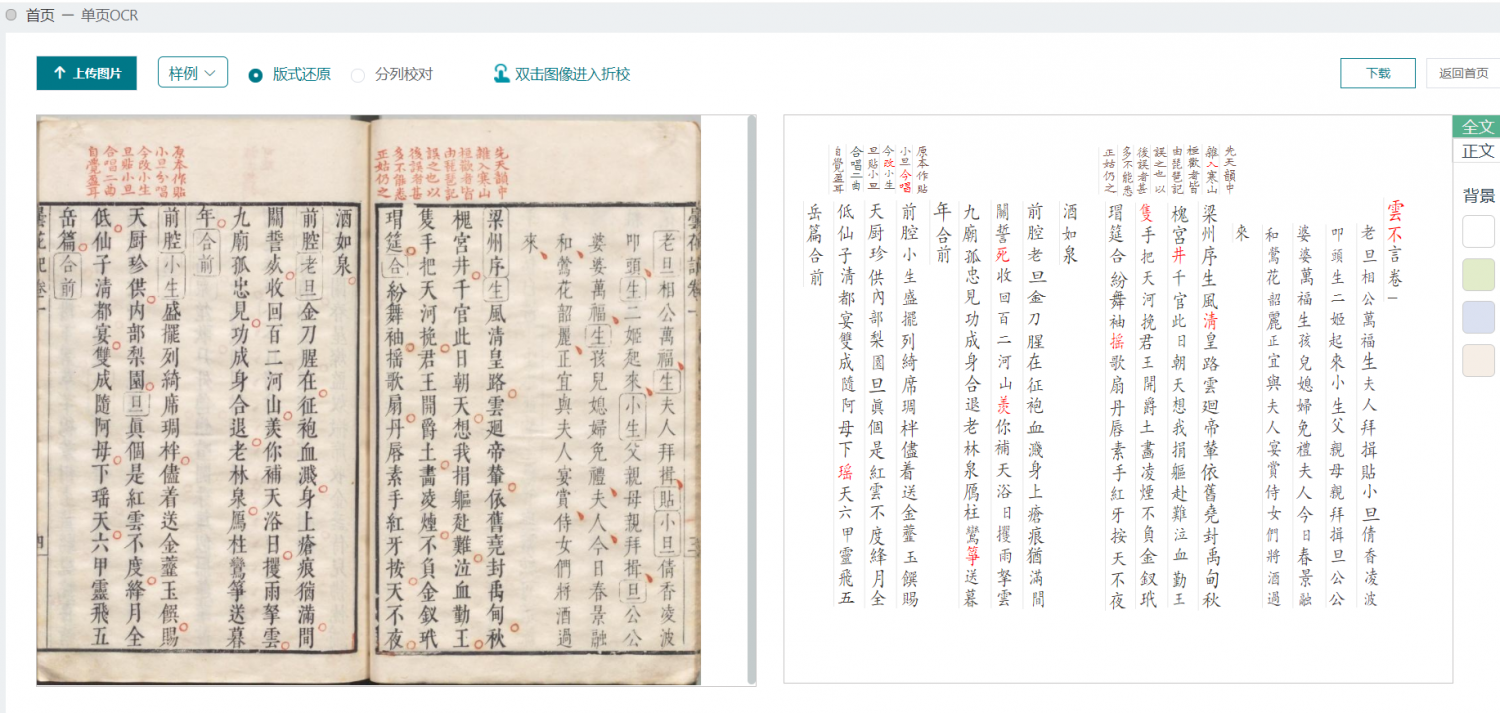This screenshot has height=713, width=1500.
Task: Switch to the 正文 tab
Action: pos(1477,151)
